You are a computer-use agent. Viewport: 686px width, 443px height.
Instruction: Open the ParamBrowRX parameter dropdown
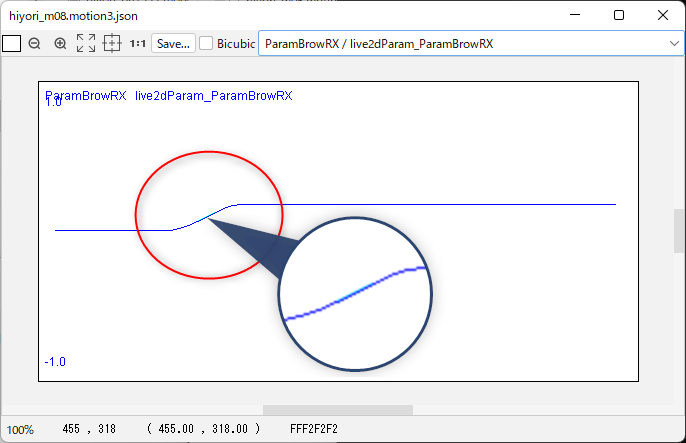(x=460, y=44)
